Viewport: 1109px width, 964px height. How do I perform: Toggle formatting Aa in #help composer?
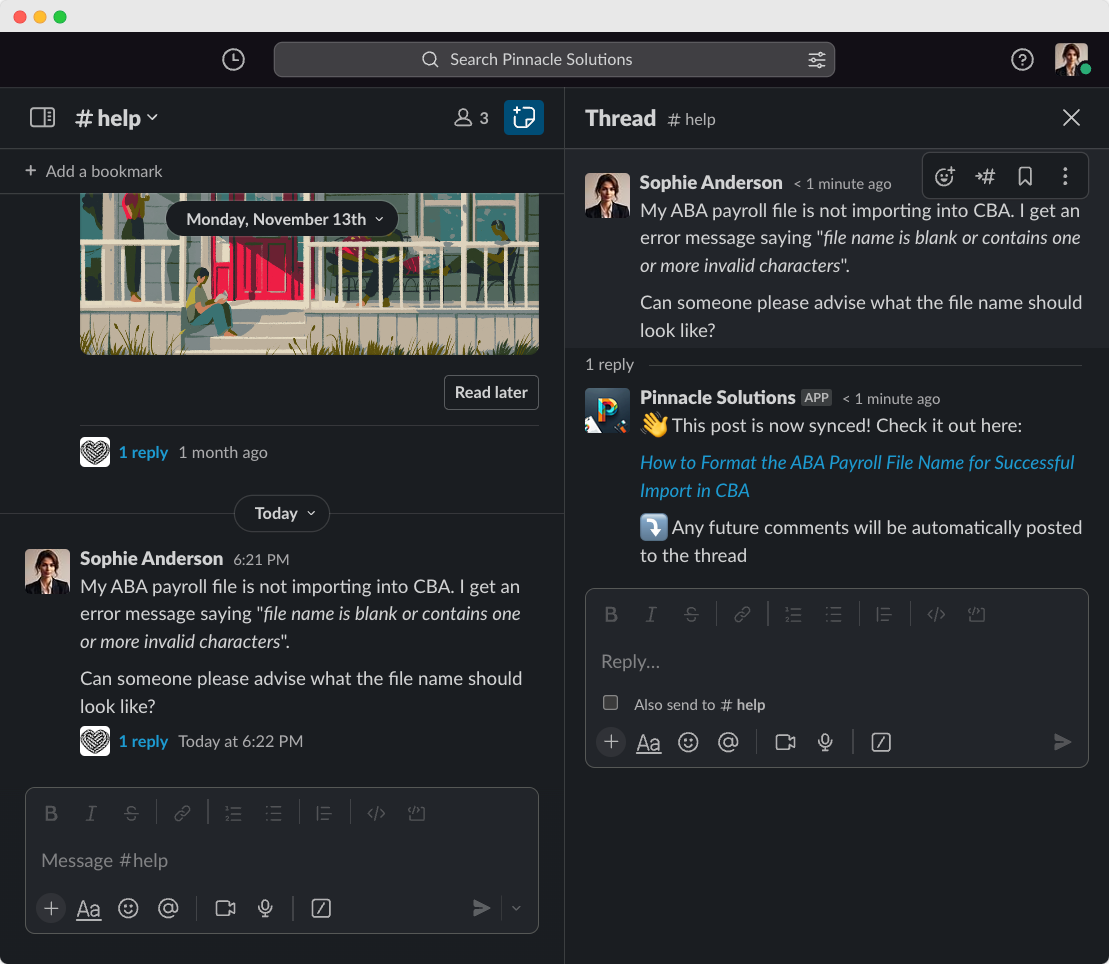[x=88, y=909]
